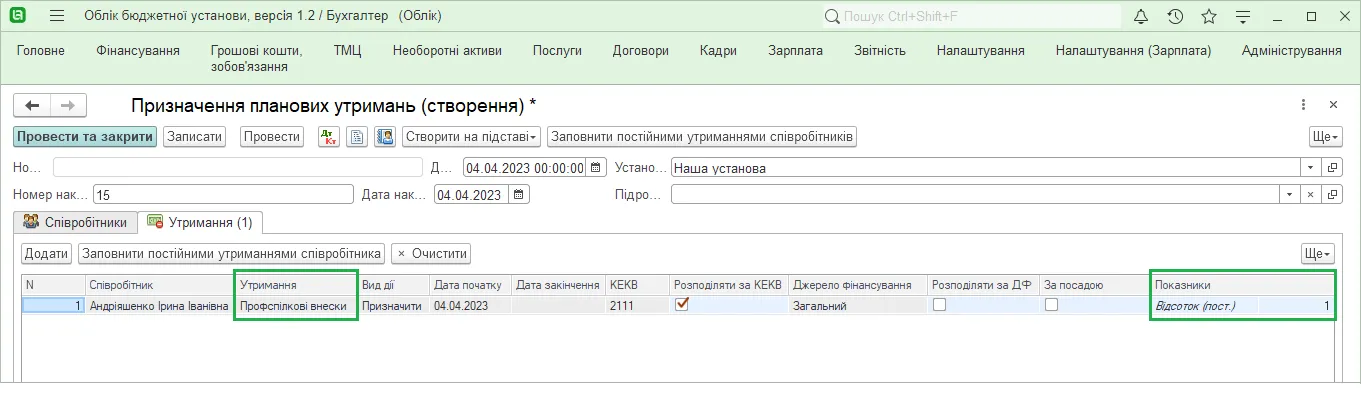
Task: Show the Дт/Кт document postings icon
Action: (329, 137)
